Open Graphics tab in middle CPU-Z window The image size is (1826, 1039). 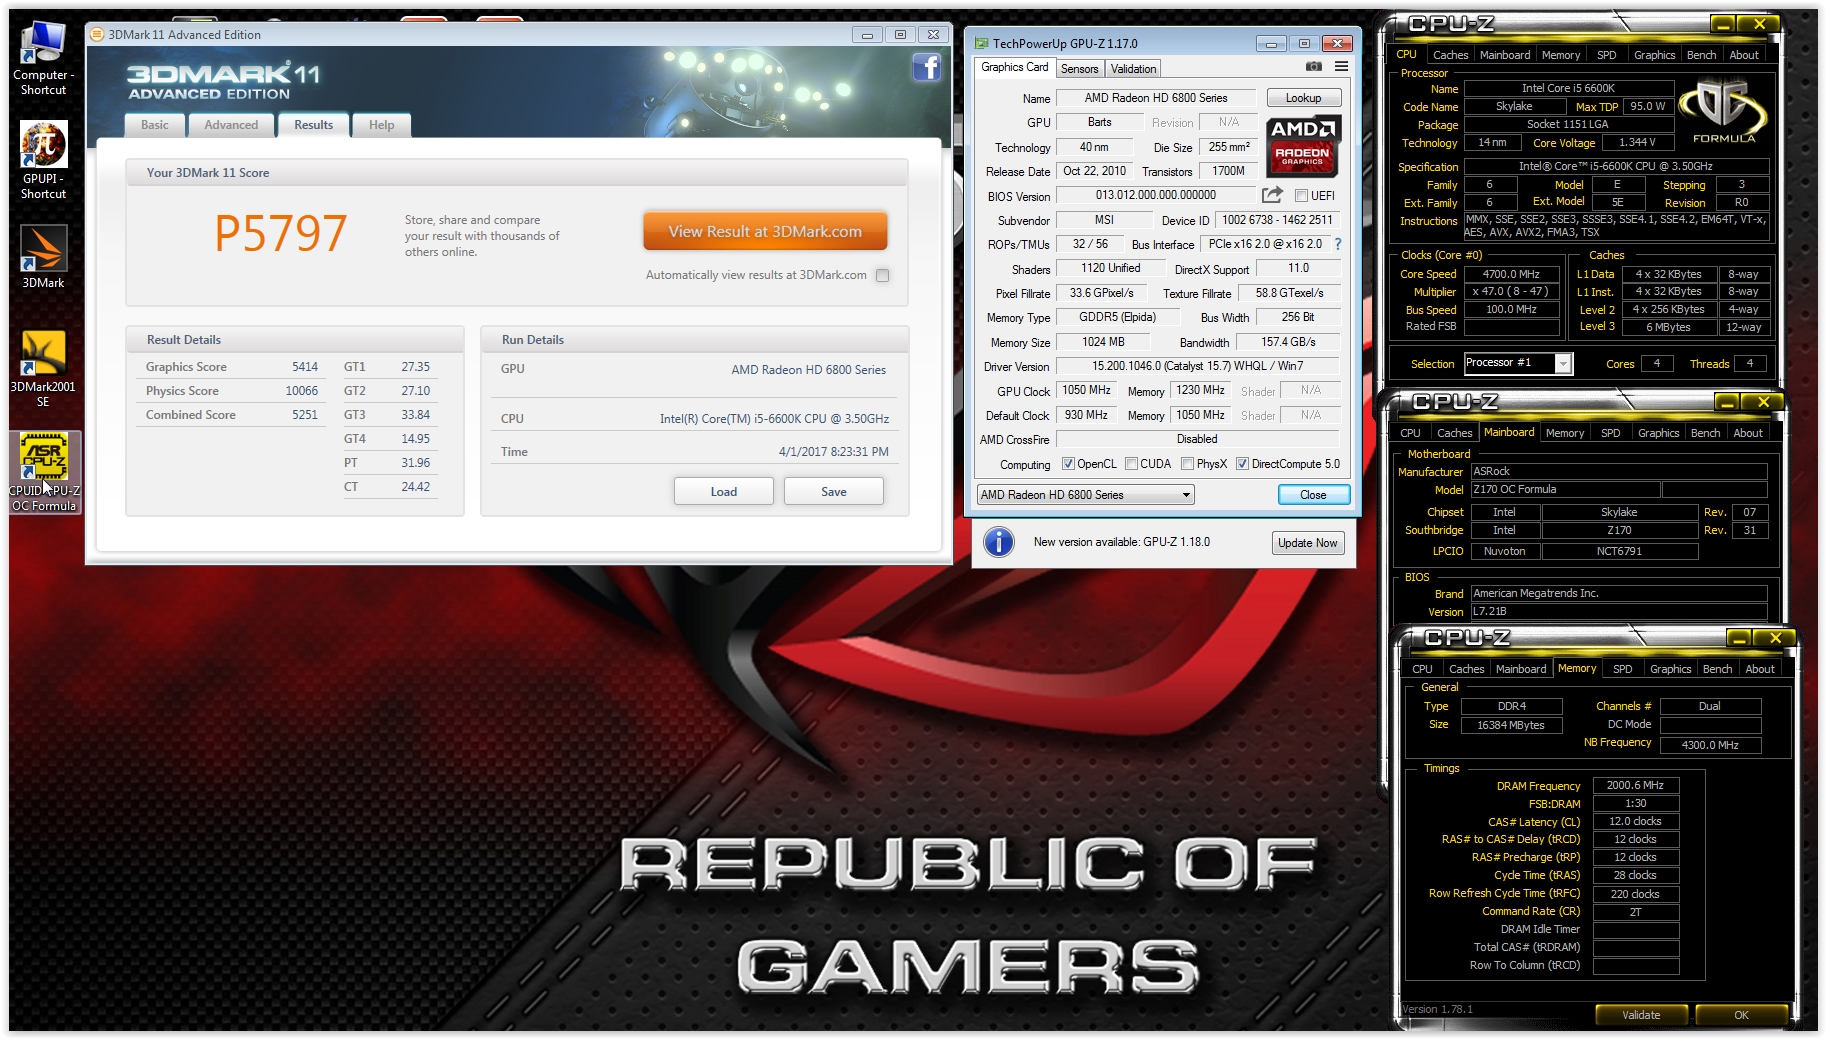tap(1658, 433)
